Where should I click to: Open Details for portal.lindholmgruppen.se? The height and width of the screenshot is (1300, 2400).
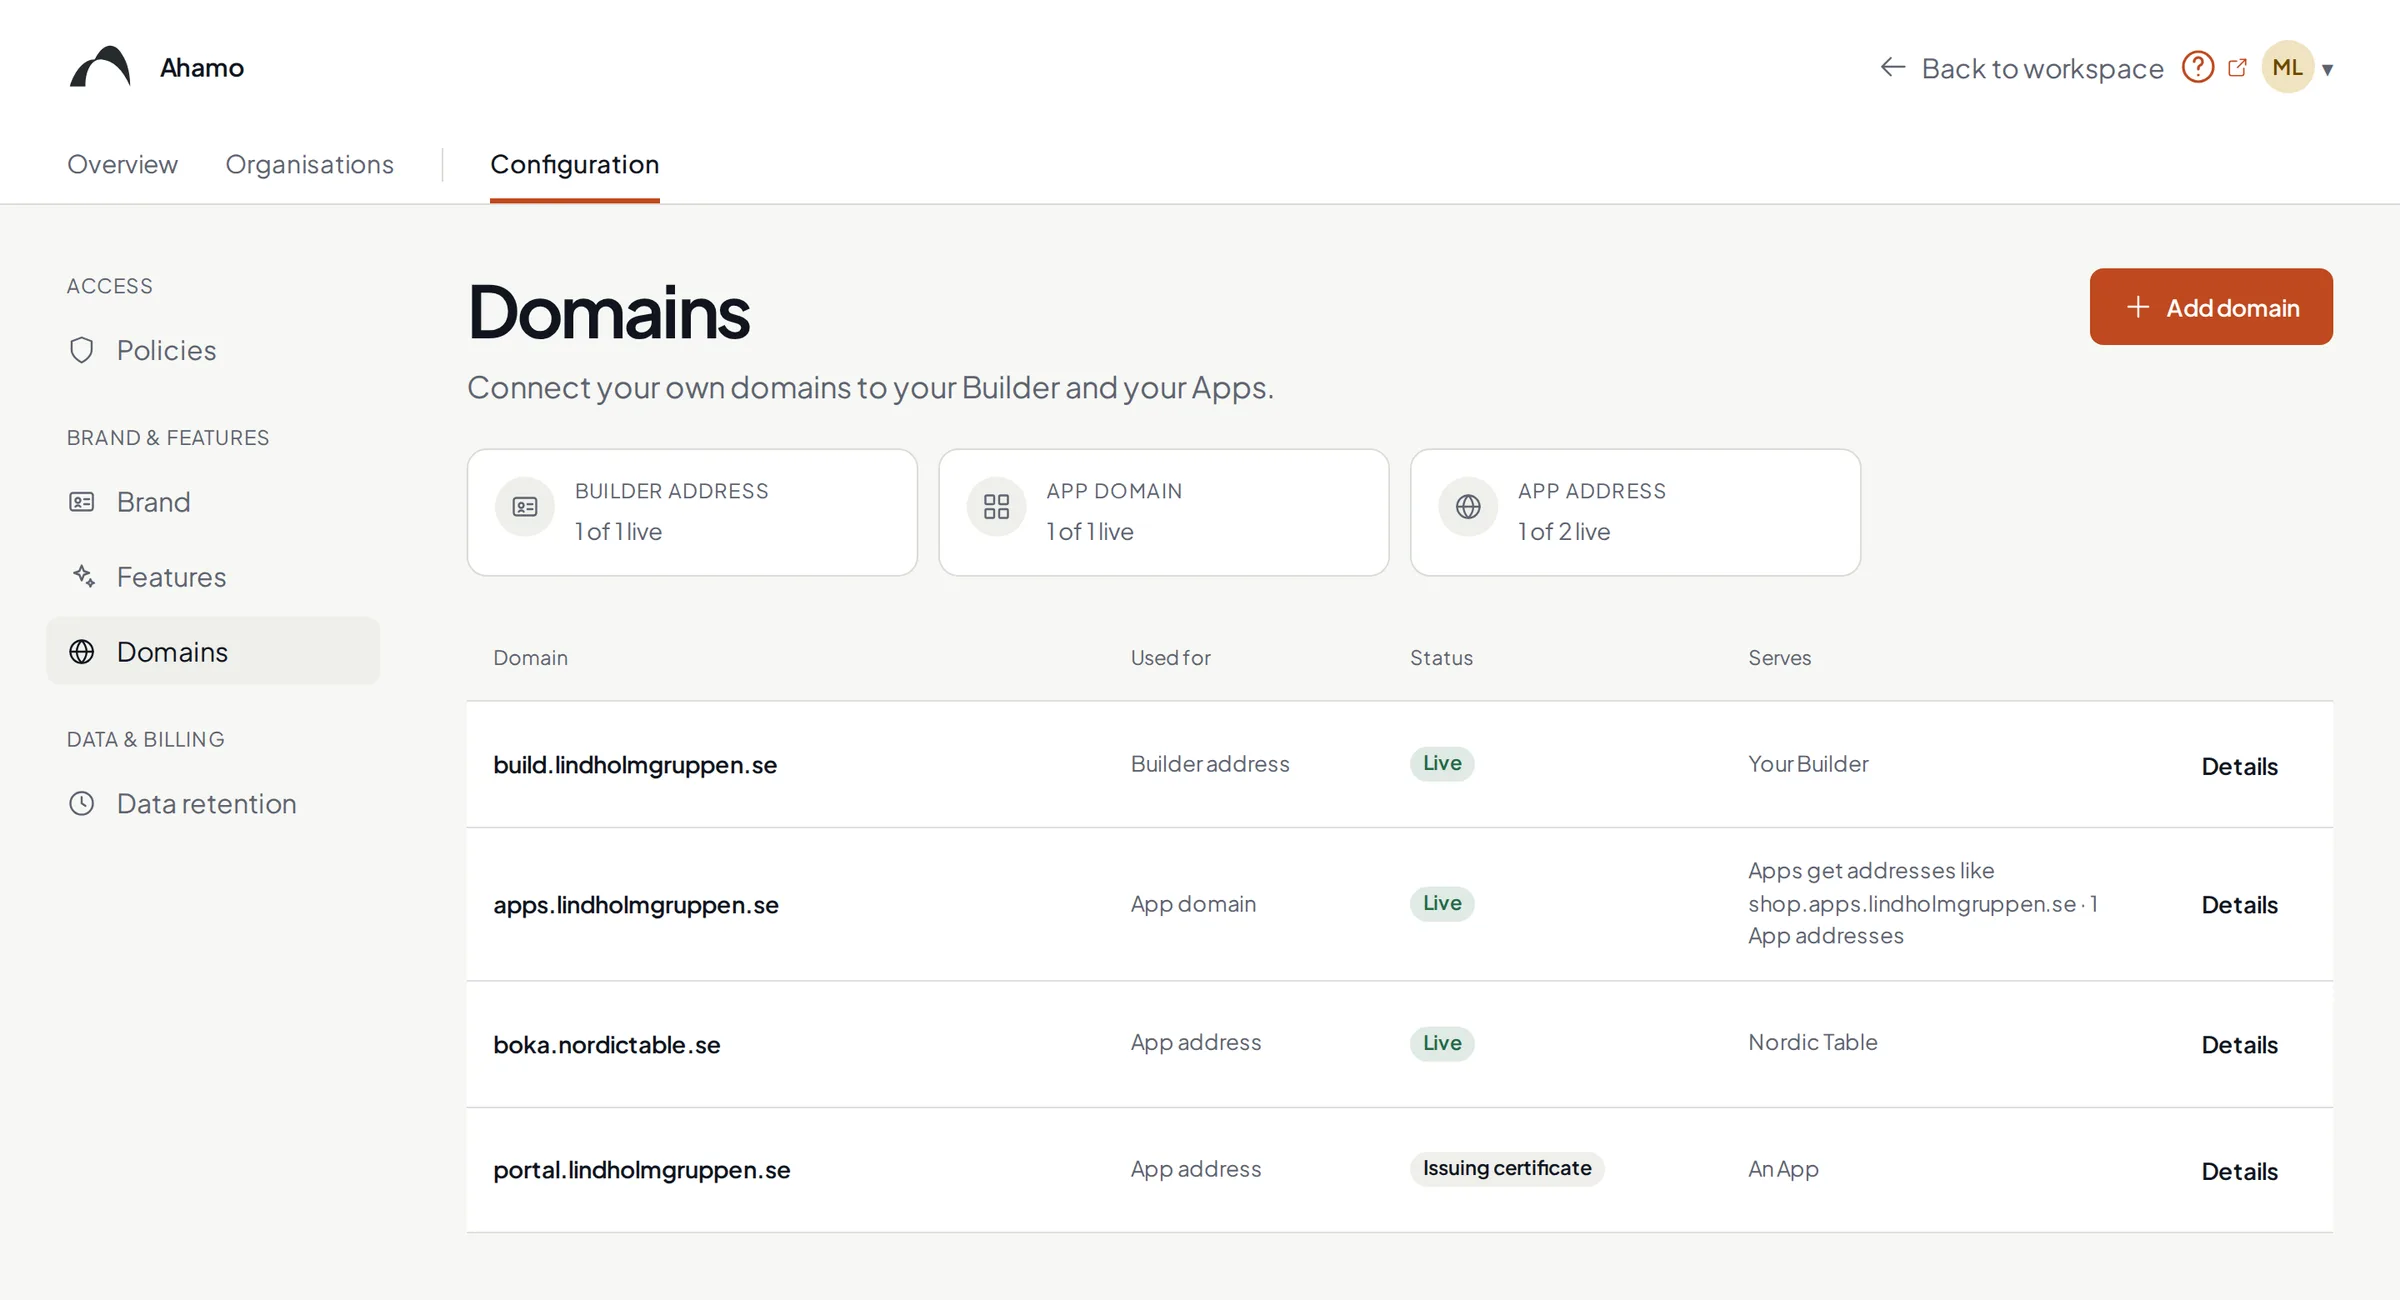tap(2239, 1171)
